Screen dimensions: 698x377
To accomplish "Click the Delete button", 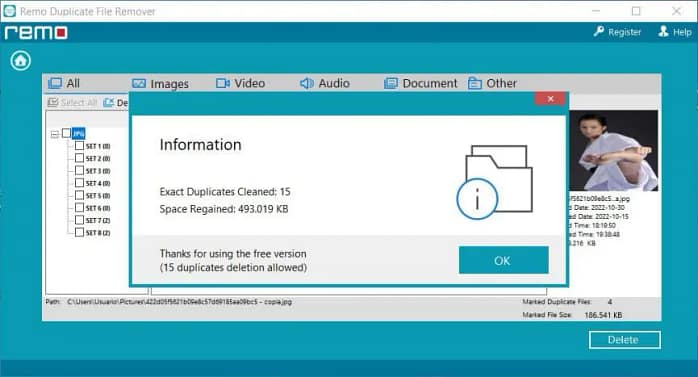I will click(x=625, y=340).
